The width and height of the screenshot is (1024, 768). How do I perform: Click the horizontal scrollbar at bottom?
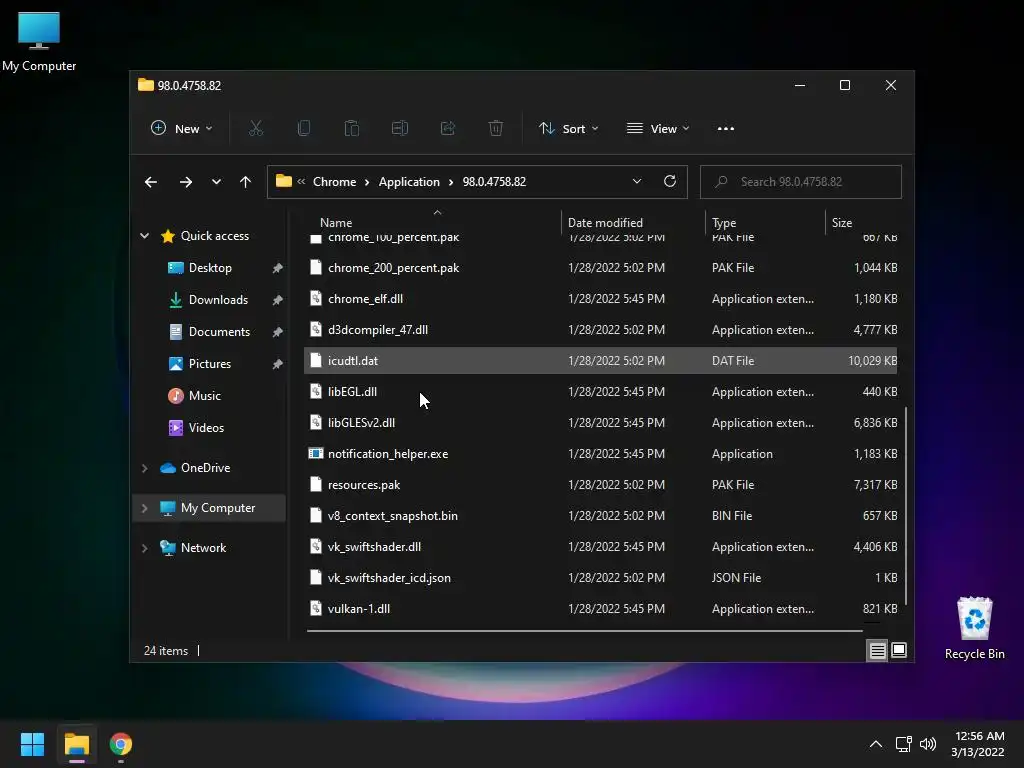(x=584, y=631)
